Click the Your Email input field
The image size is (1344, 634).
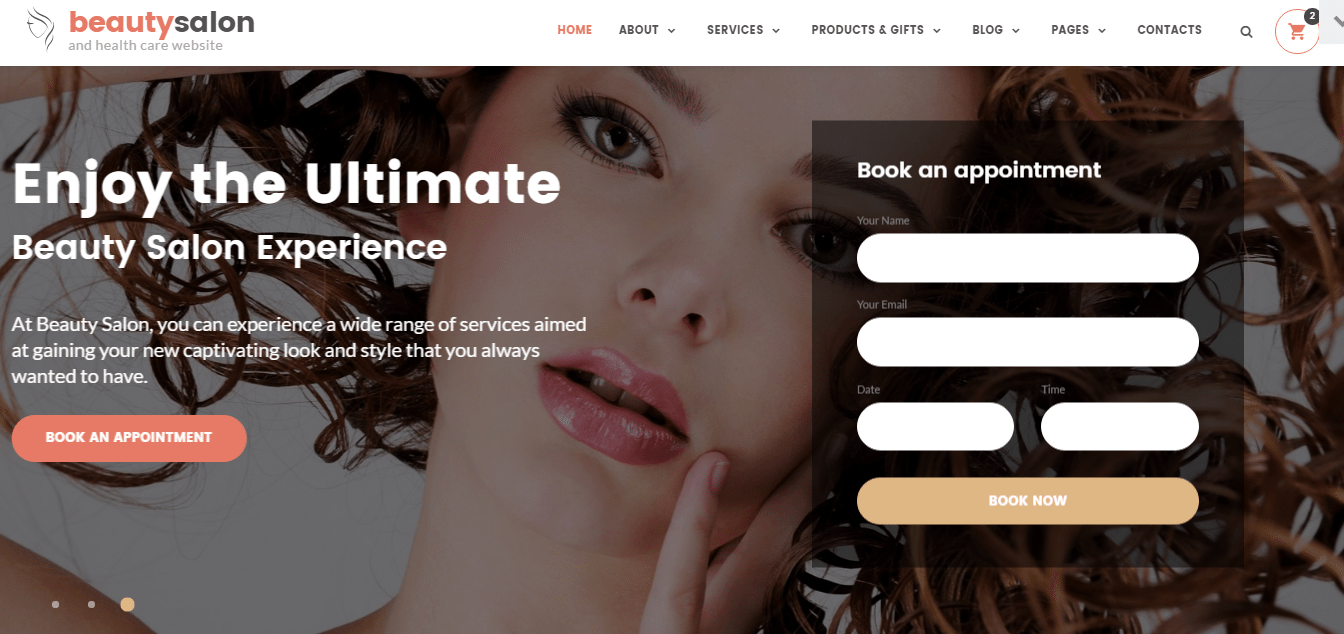pos(1027,342)
